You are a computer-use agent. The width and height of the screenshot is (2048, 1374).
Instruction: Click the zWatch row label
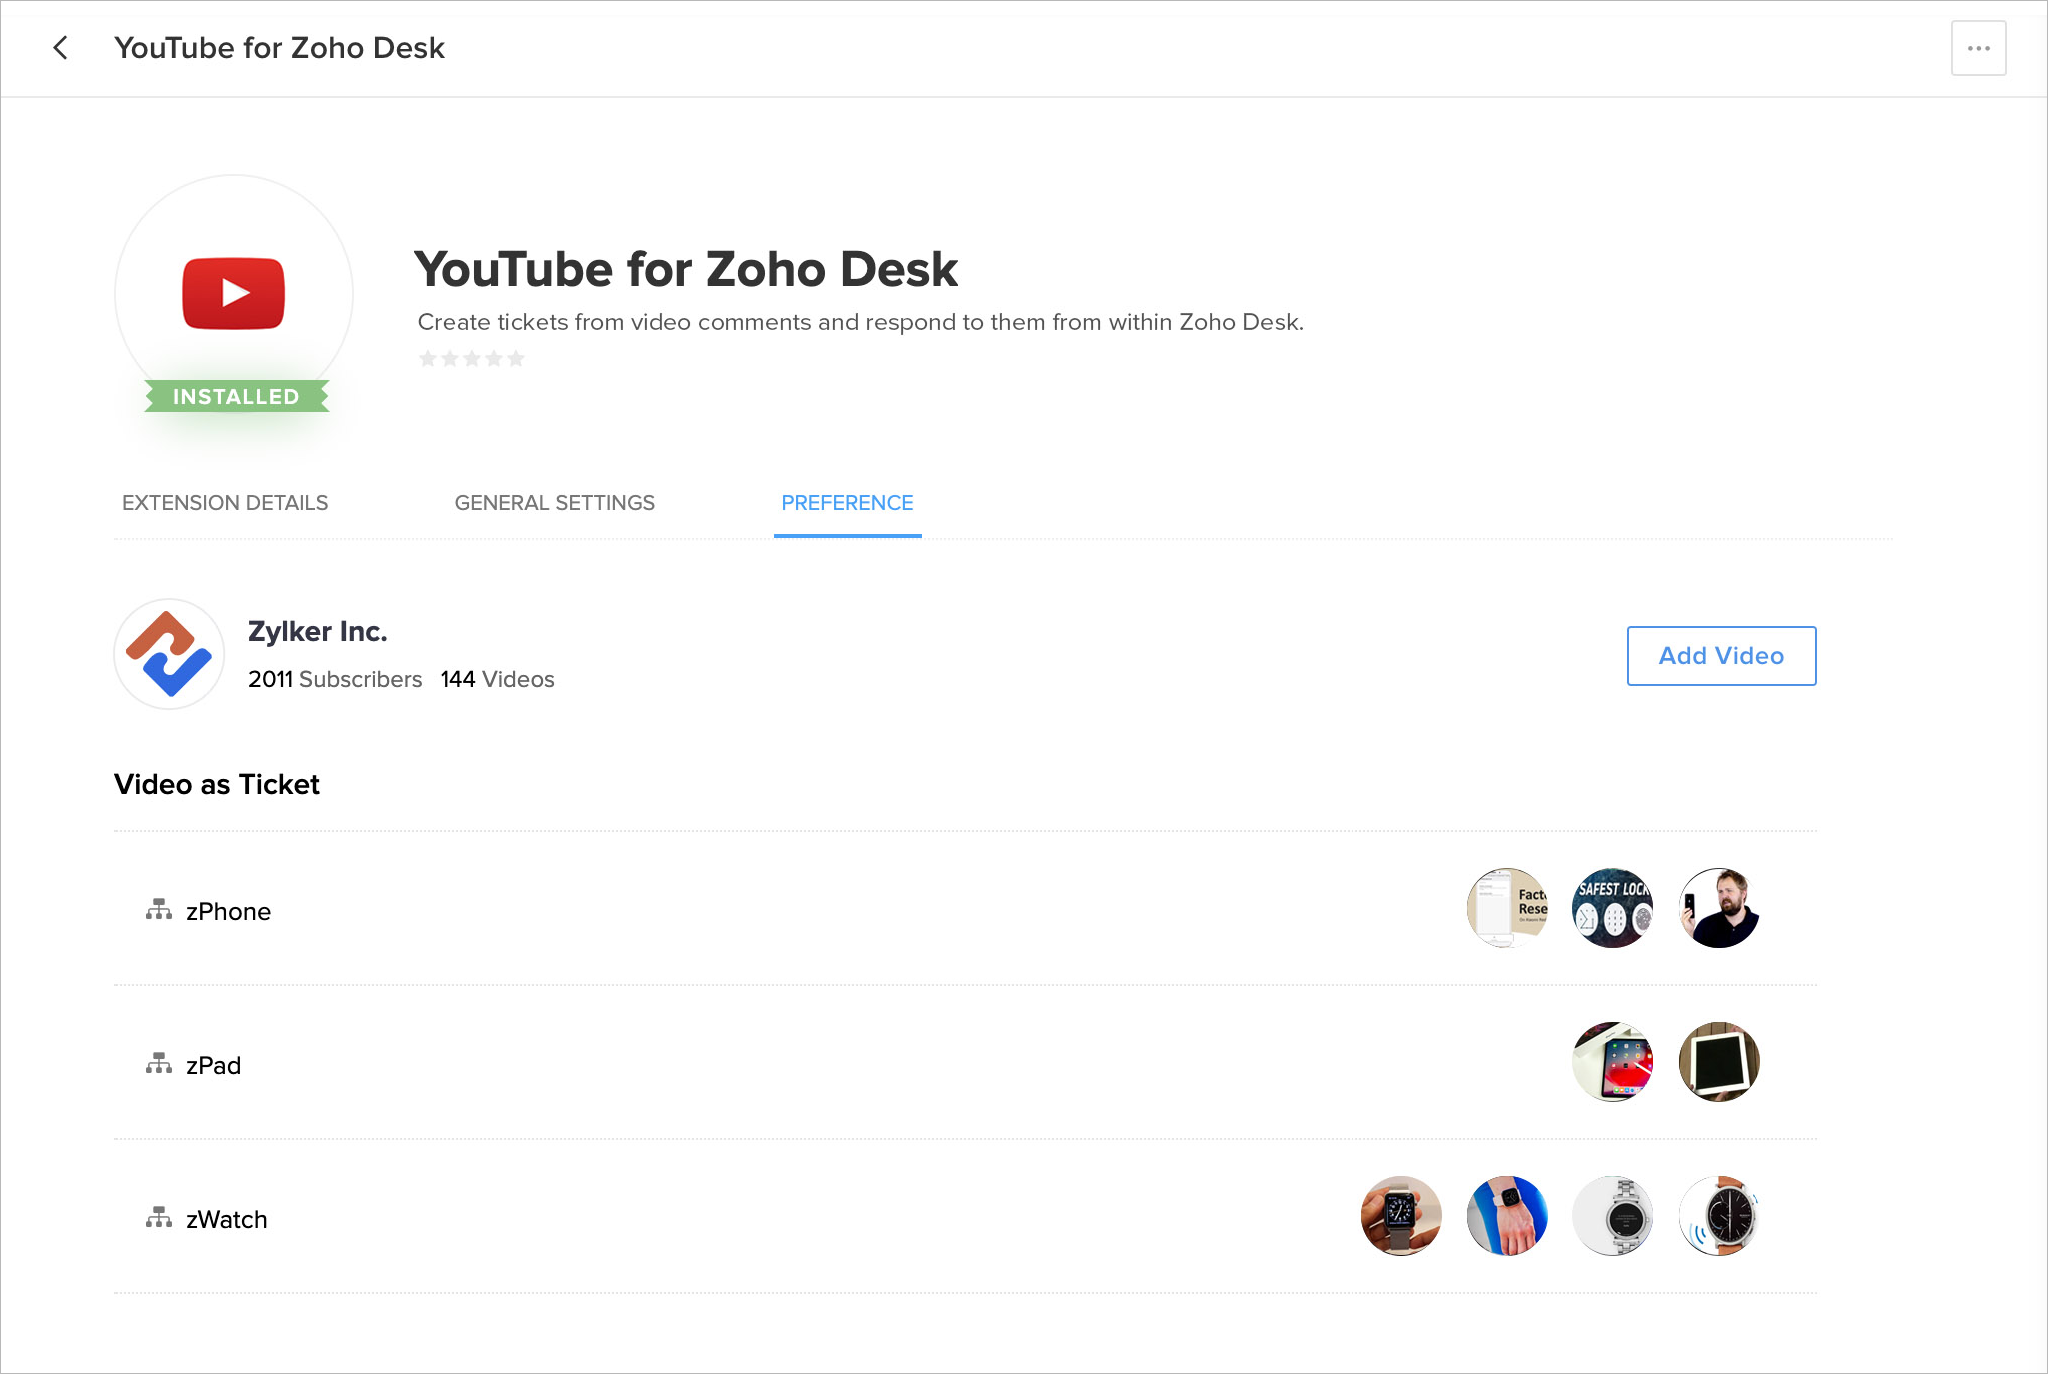coord(227,1220)
